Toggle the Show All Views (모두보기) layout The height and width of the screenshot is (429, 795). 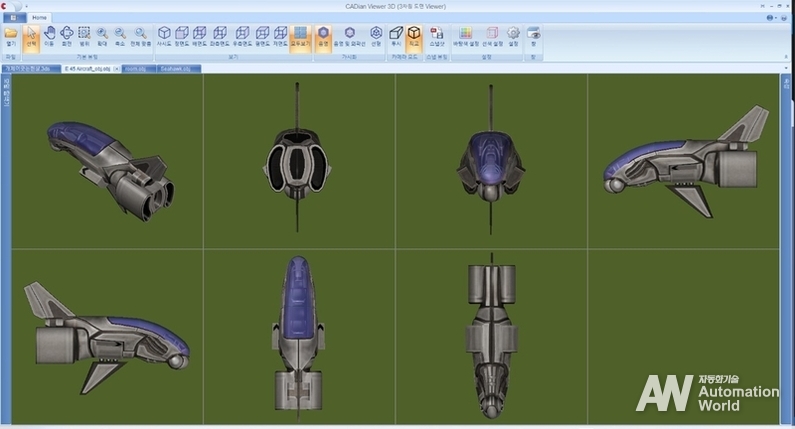click(299, 37)
